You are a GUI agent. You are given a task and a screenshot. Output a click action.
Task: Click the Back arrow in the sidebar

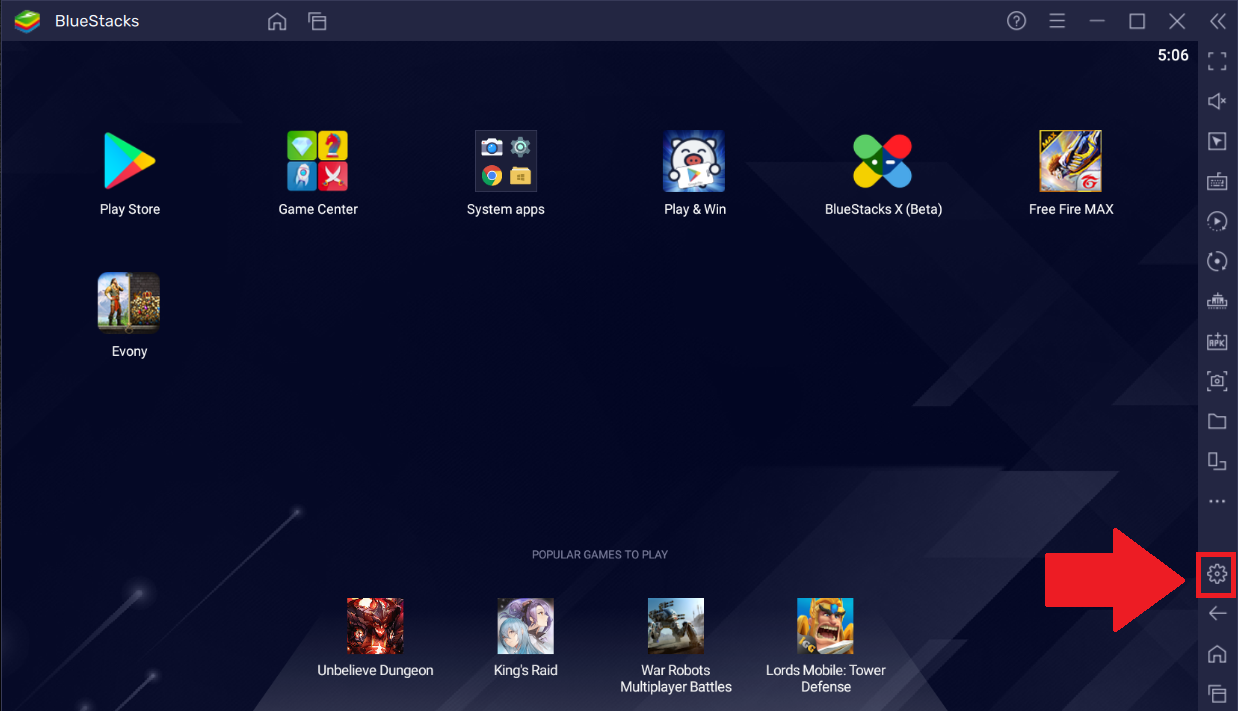pos(1217,613)
